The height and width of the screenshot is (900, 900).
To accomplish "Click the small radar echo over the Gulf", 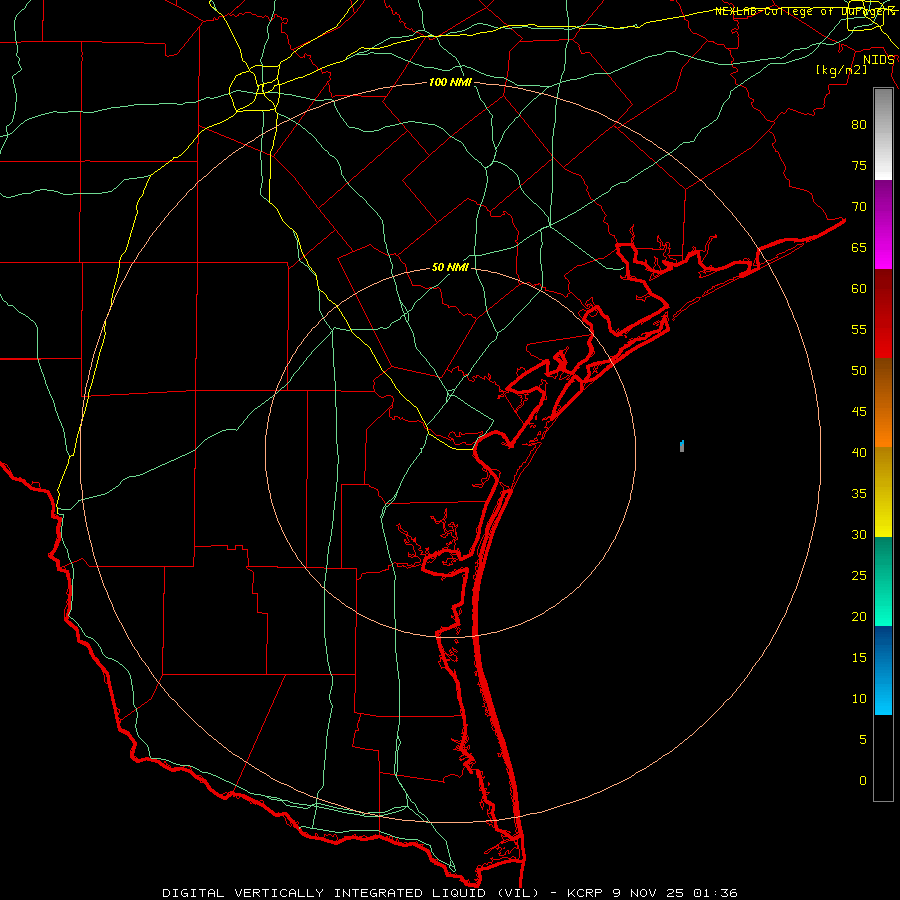I will click(681, 446).
